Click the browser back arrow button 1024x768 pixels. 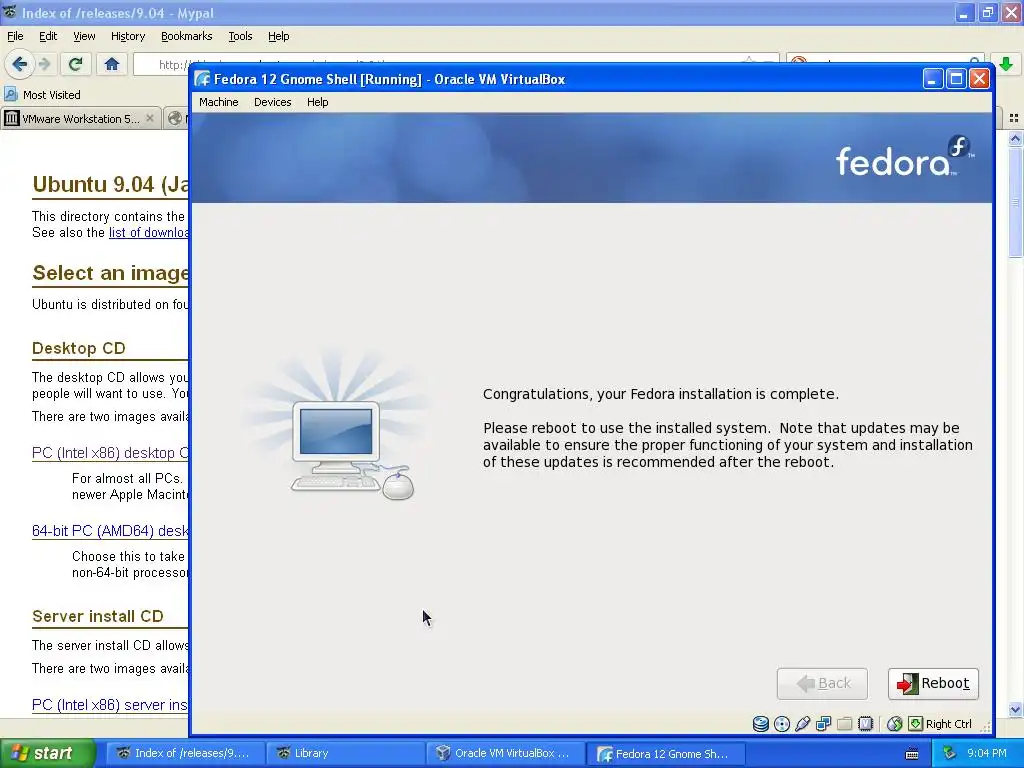(x=20, y=64)
